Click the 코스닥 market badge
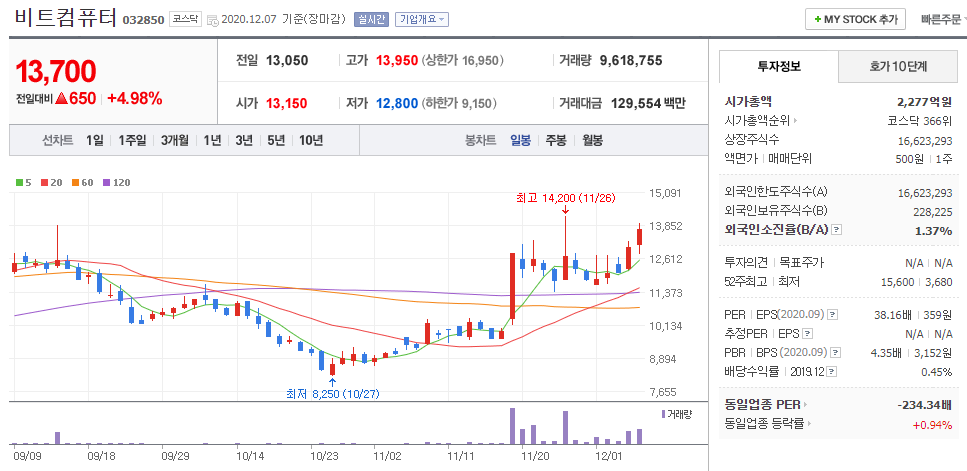This screenshot has width=967, height=471. pos(185,19)
